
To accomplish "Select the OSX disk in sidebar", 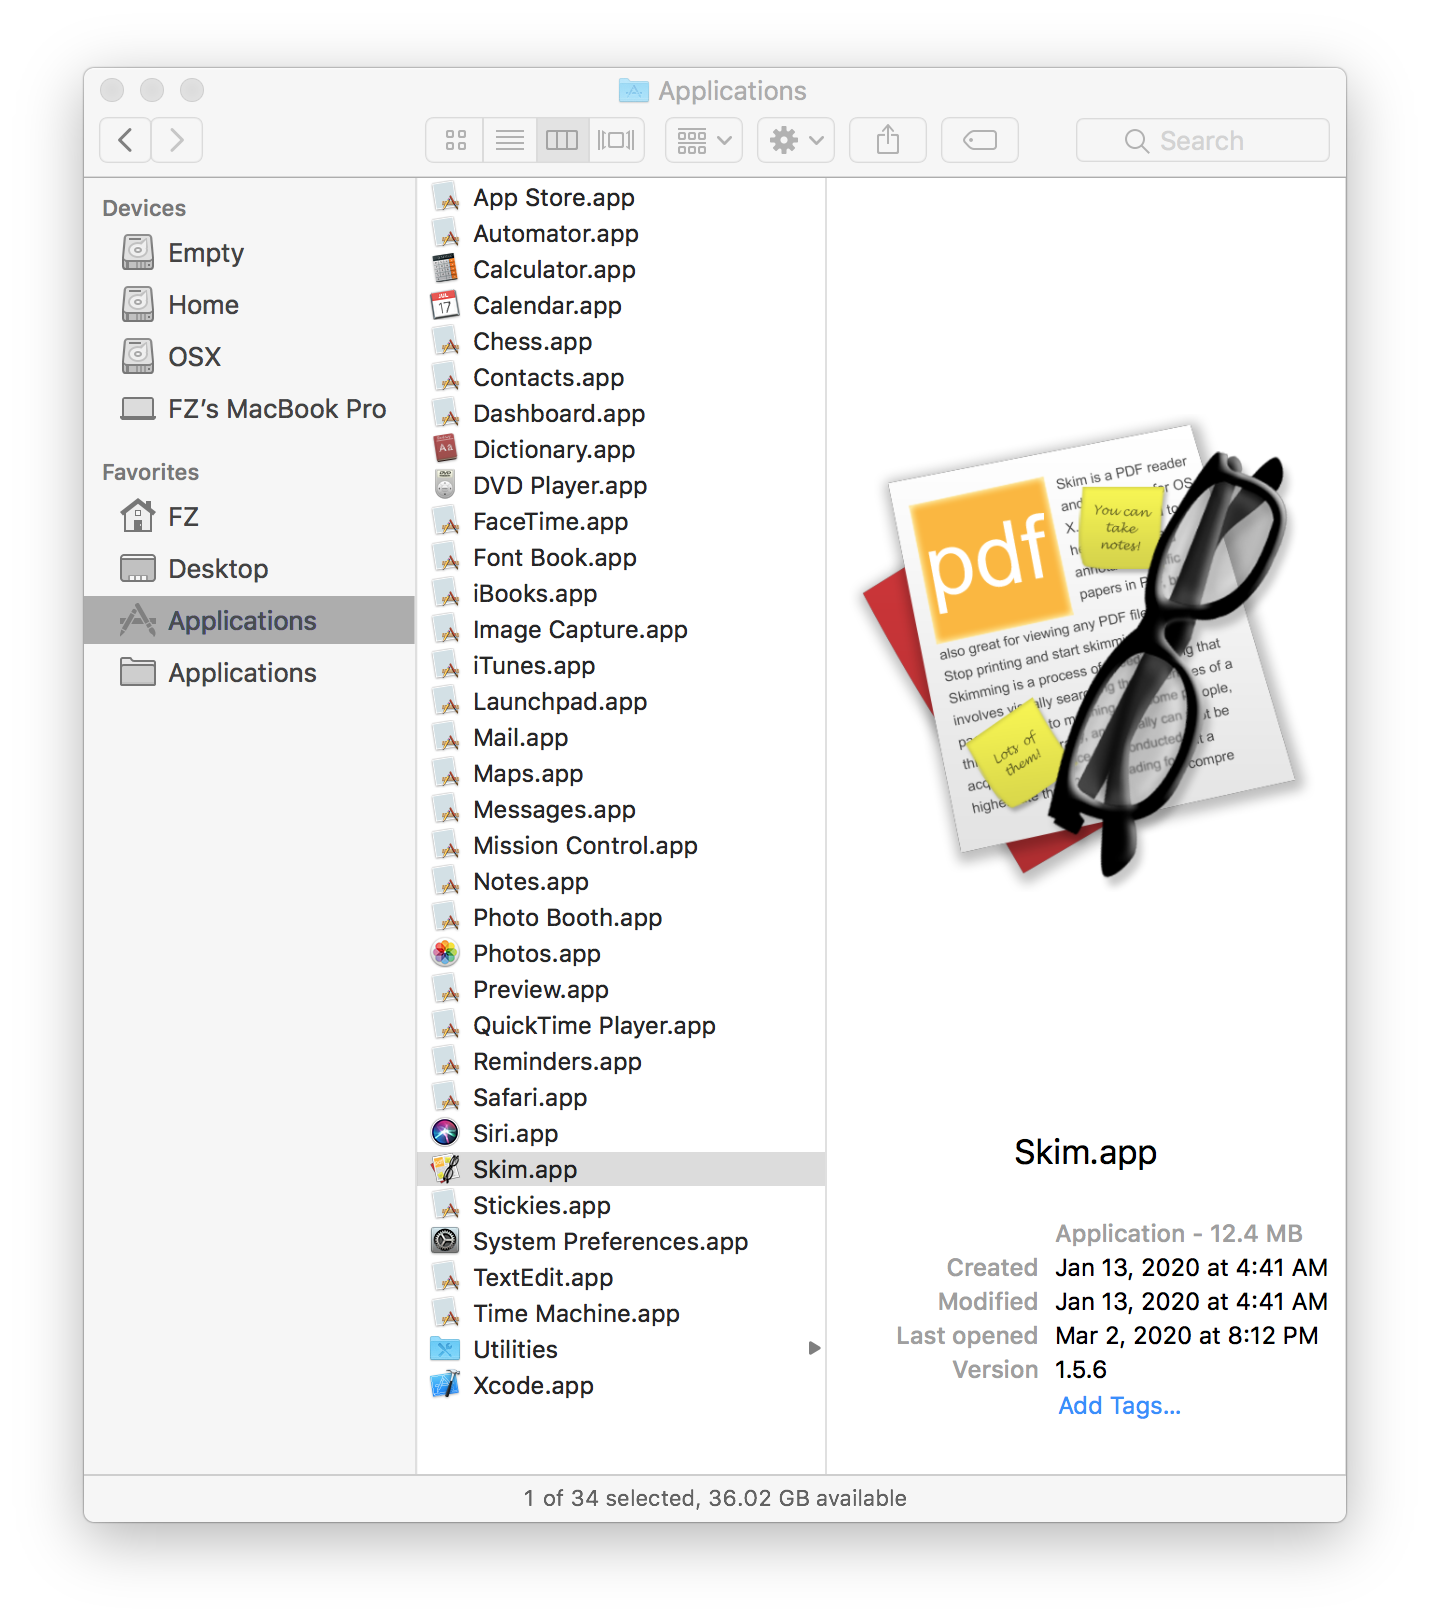I will 249,357.
